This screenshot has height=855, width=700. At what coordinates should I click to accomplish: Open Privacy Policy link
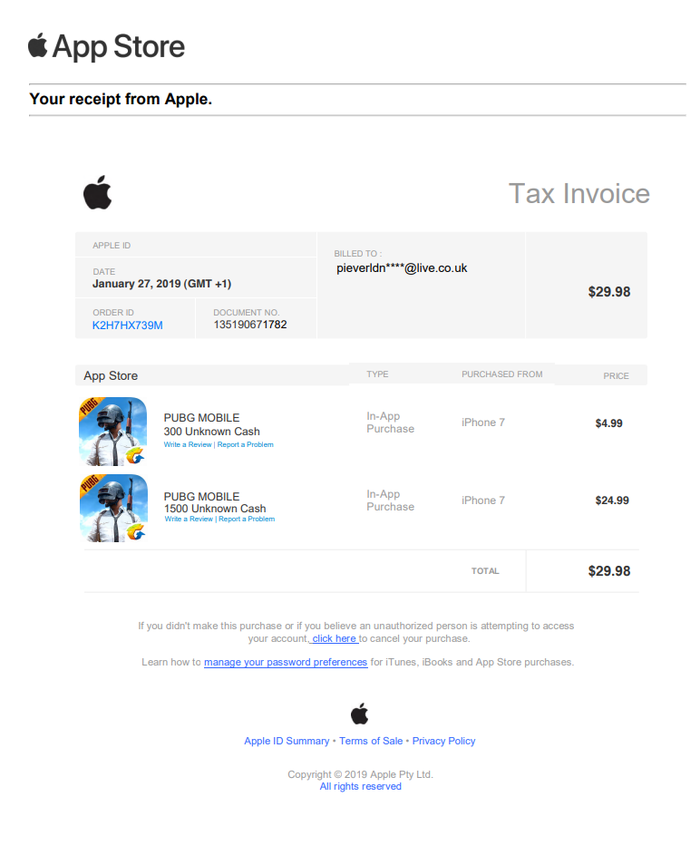click(x=444, y=741)
